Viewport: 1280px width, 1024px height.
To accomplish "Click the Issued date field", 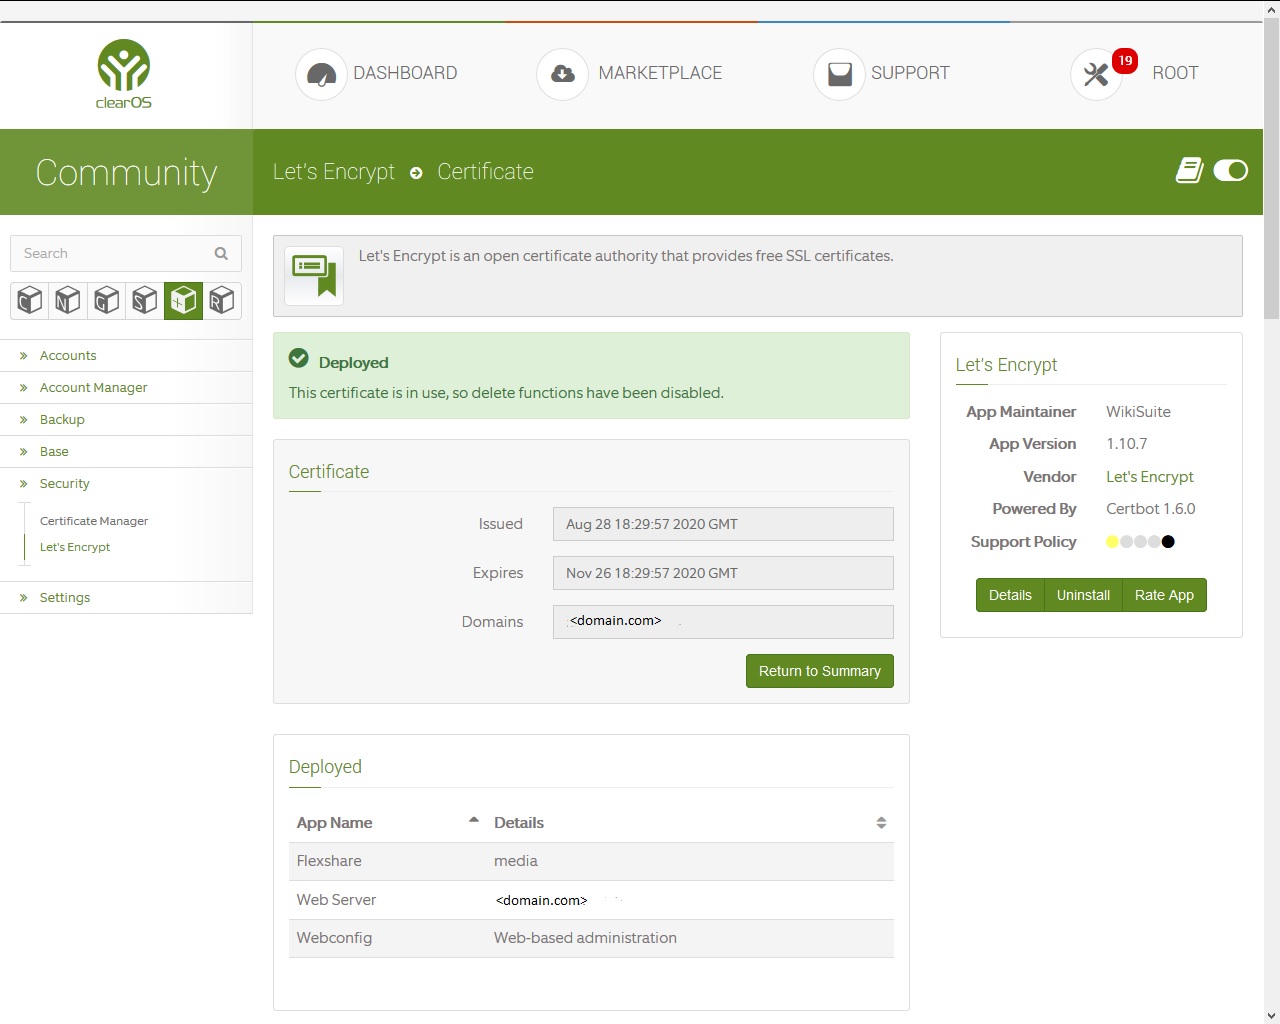I will click(x=723, y=524).
